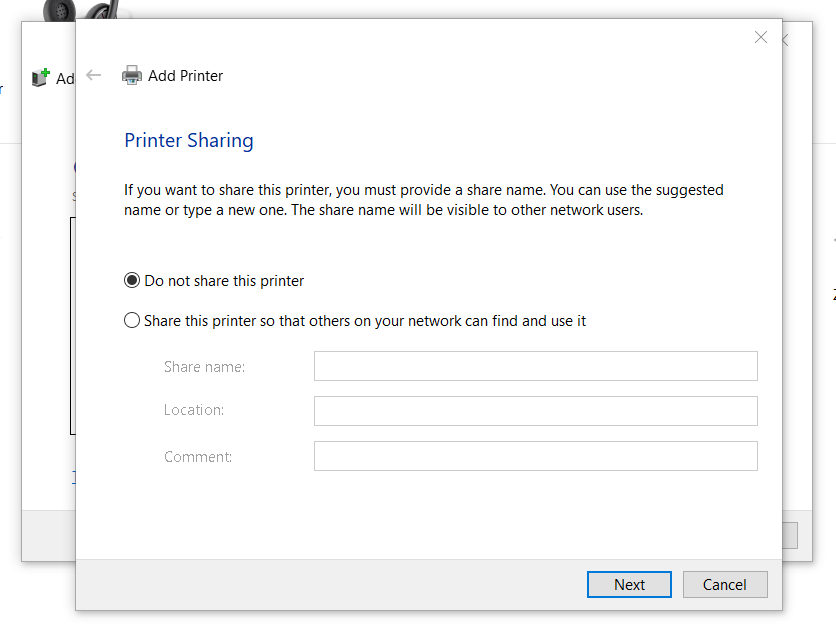
Task: Click into the Share name text field
Action: (535, 366)
